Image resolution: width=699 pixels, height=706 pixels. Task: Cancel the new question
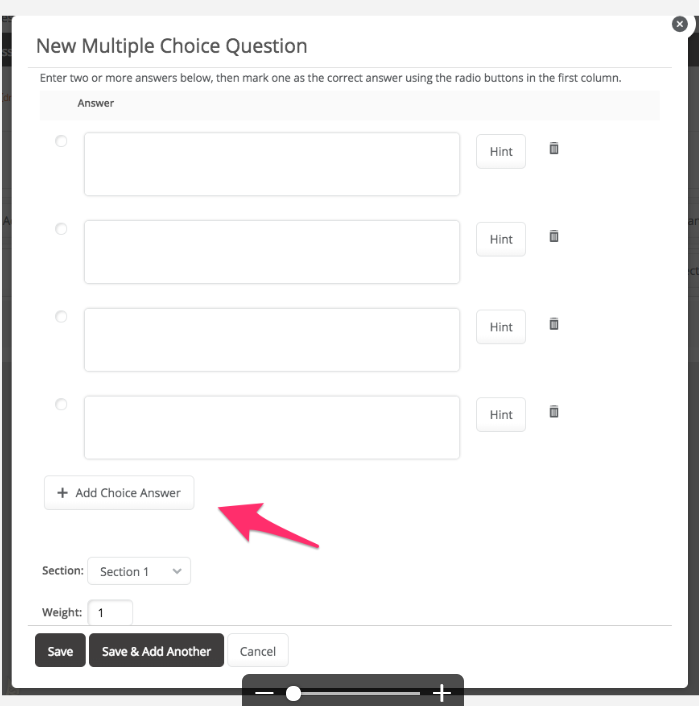[x=258, y=650]
